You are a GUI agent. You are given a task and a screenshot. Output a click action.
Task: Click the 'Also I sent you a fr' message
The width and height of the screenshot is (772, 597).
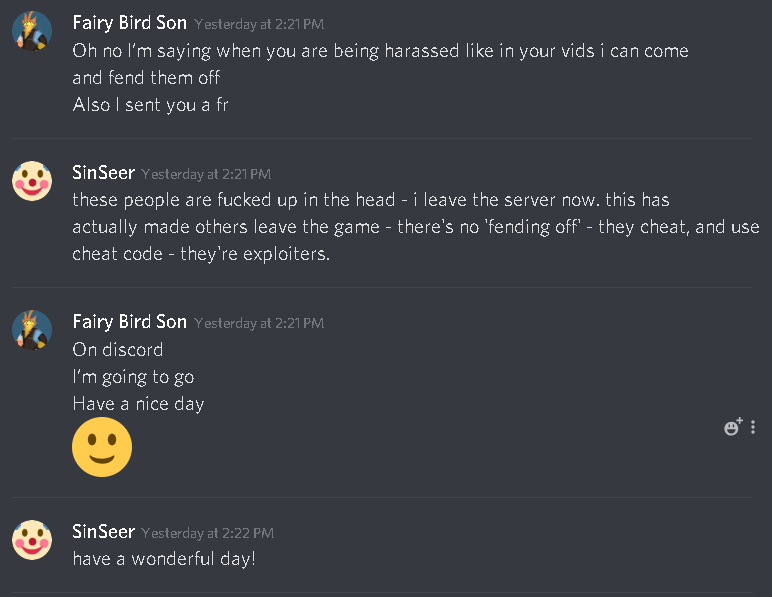coord(151,105)
